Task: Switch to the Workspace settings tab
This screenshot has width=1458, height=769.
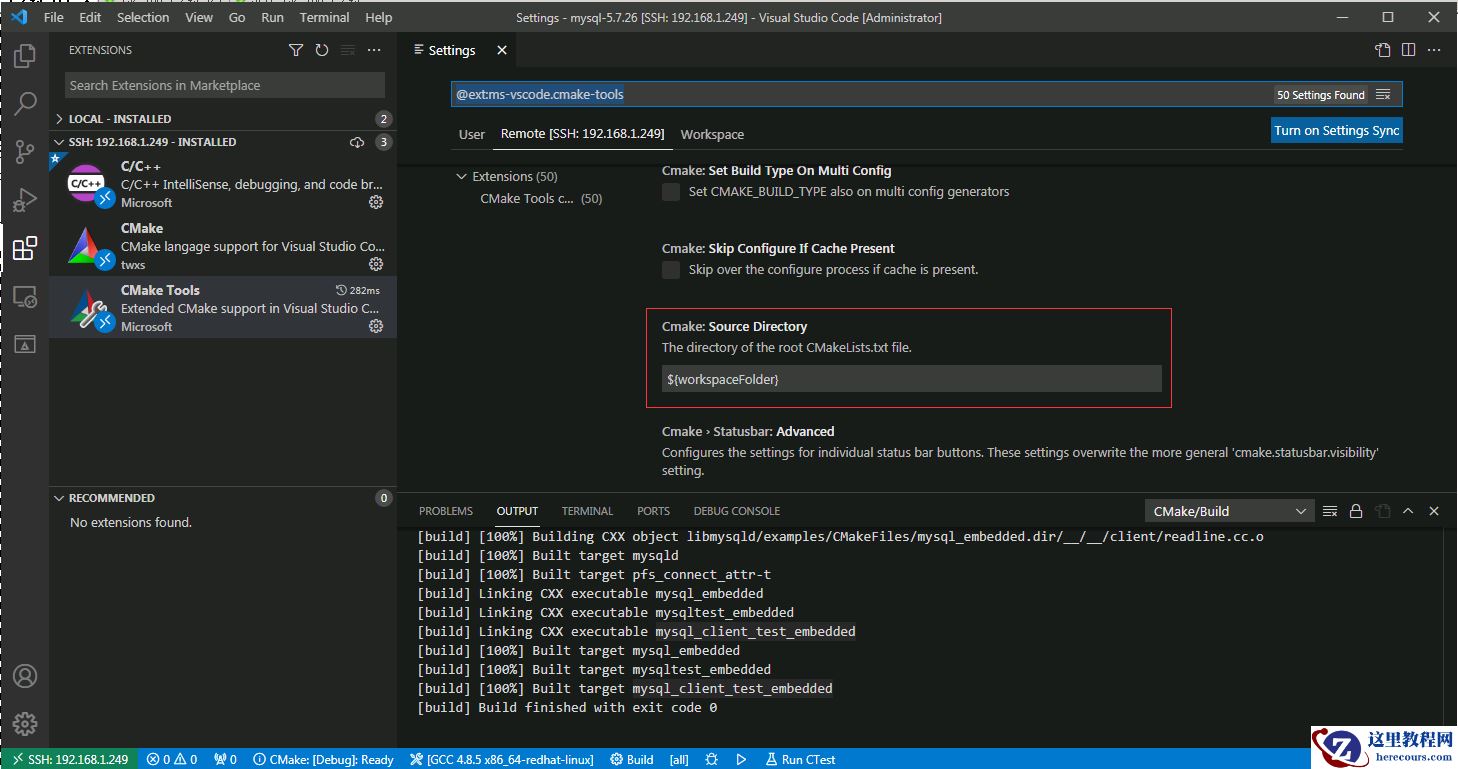Action: click(x=712, y=134)
